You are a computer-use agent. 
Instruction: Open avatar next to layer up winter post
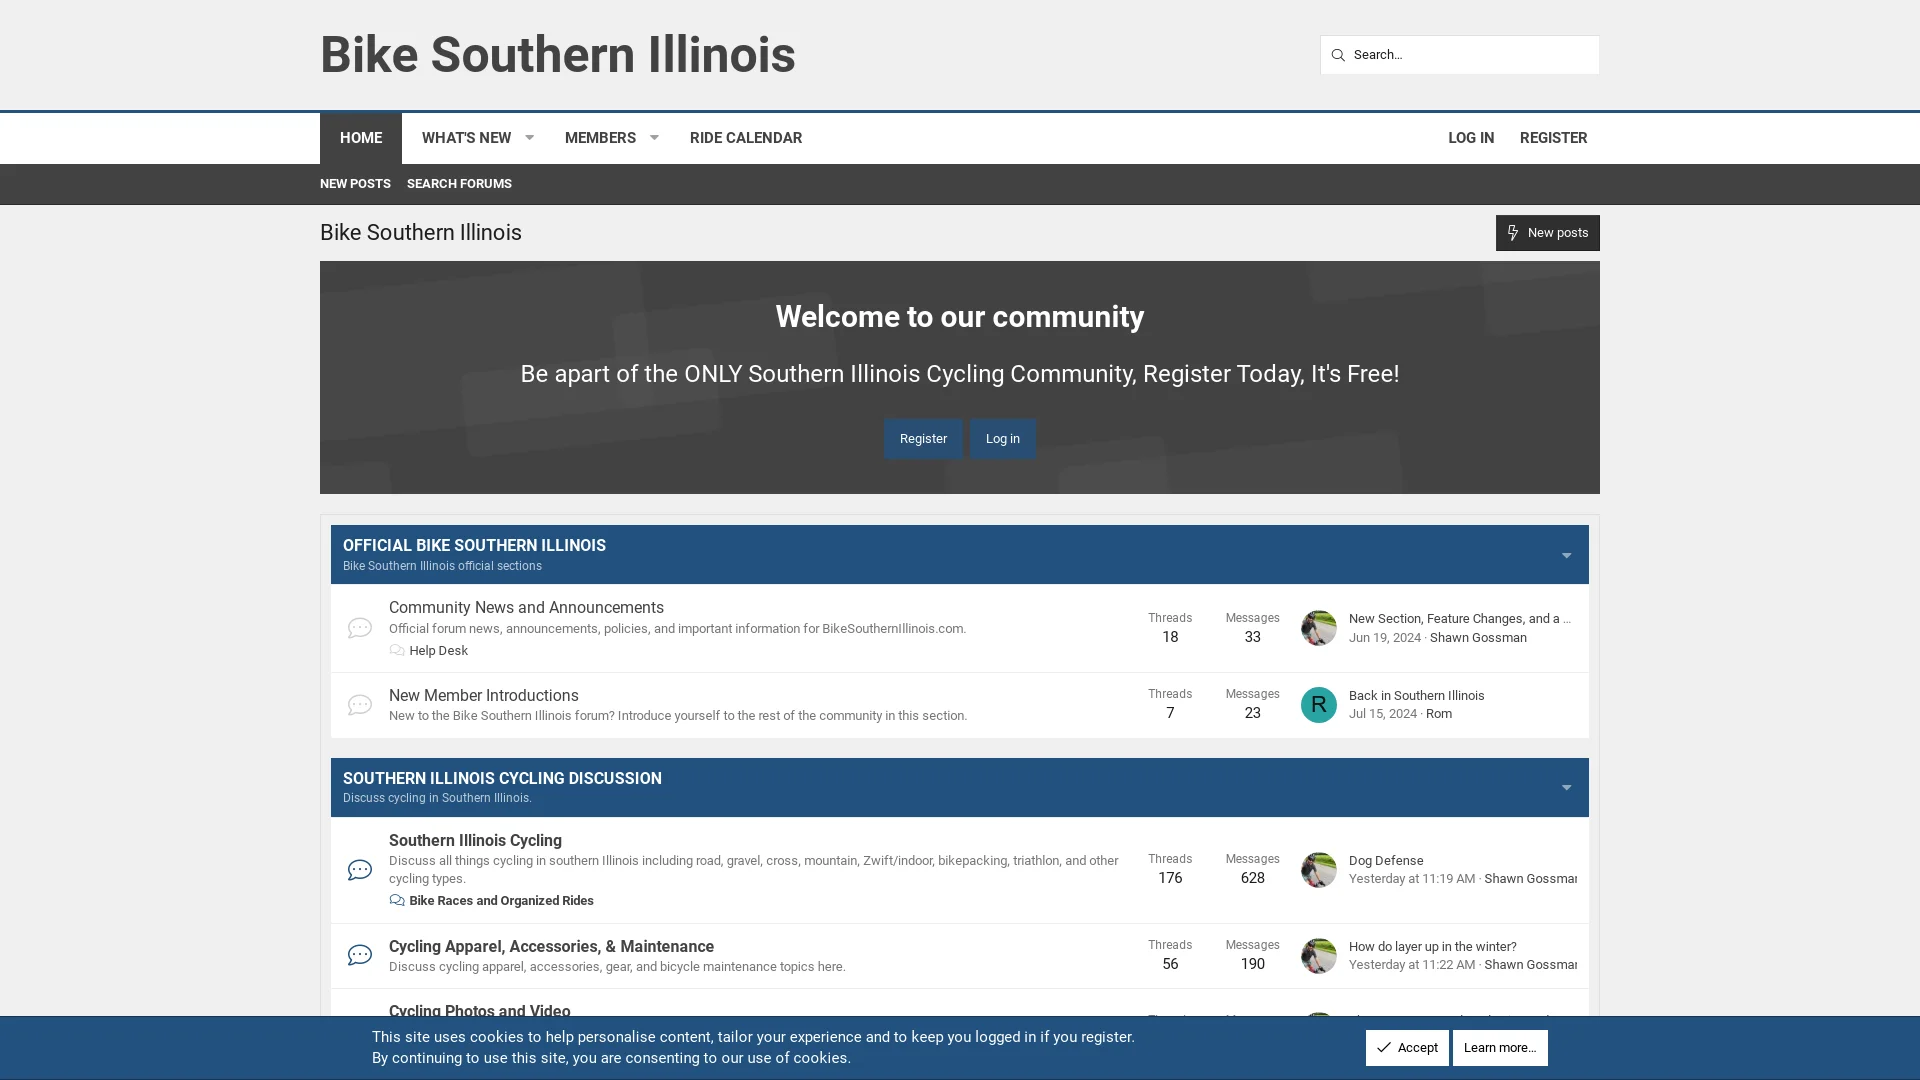click(x=1318, y=956)
